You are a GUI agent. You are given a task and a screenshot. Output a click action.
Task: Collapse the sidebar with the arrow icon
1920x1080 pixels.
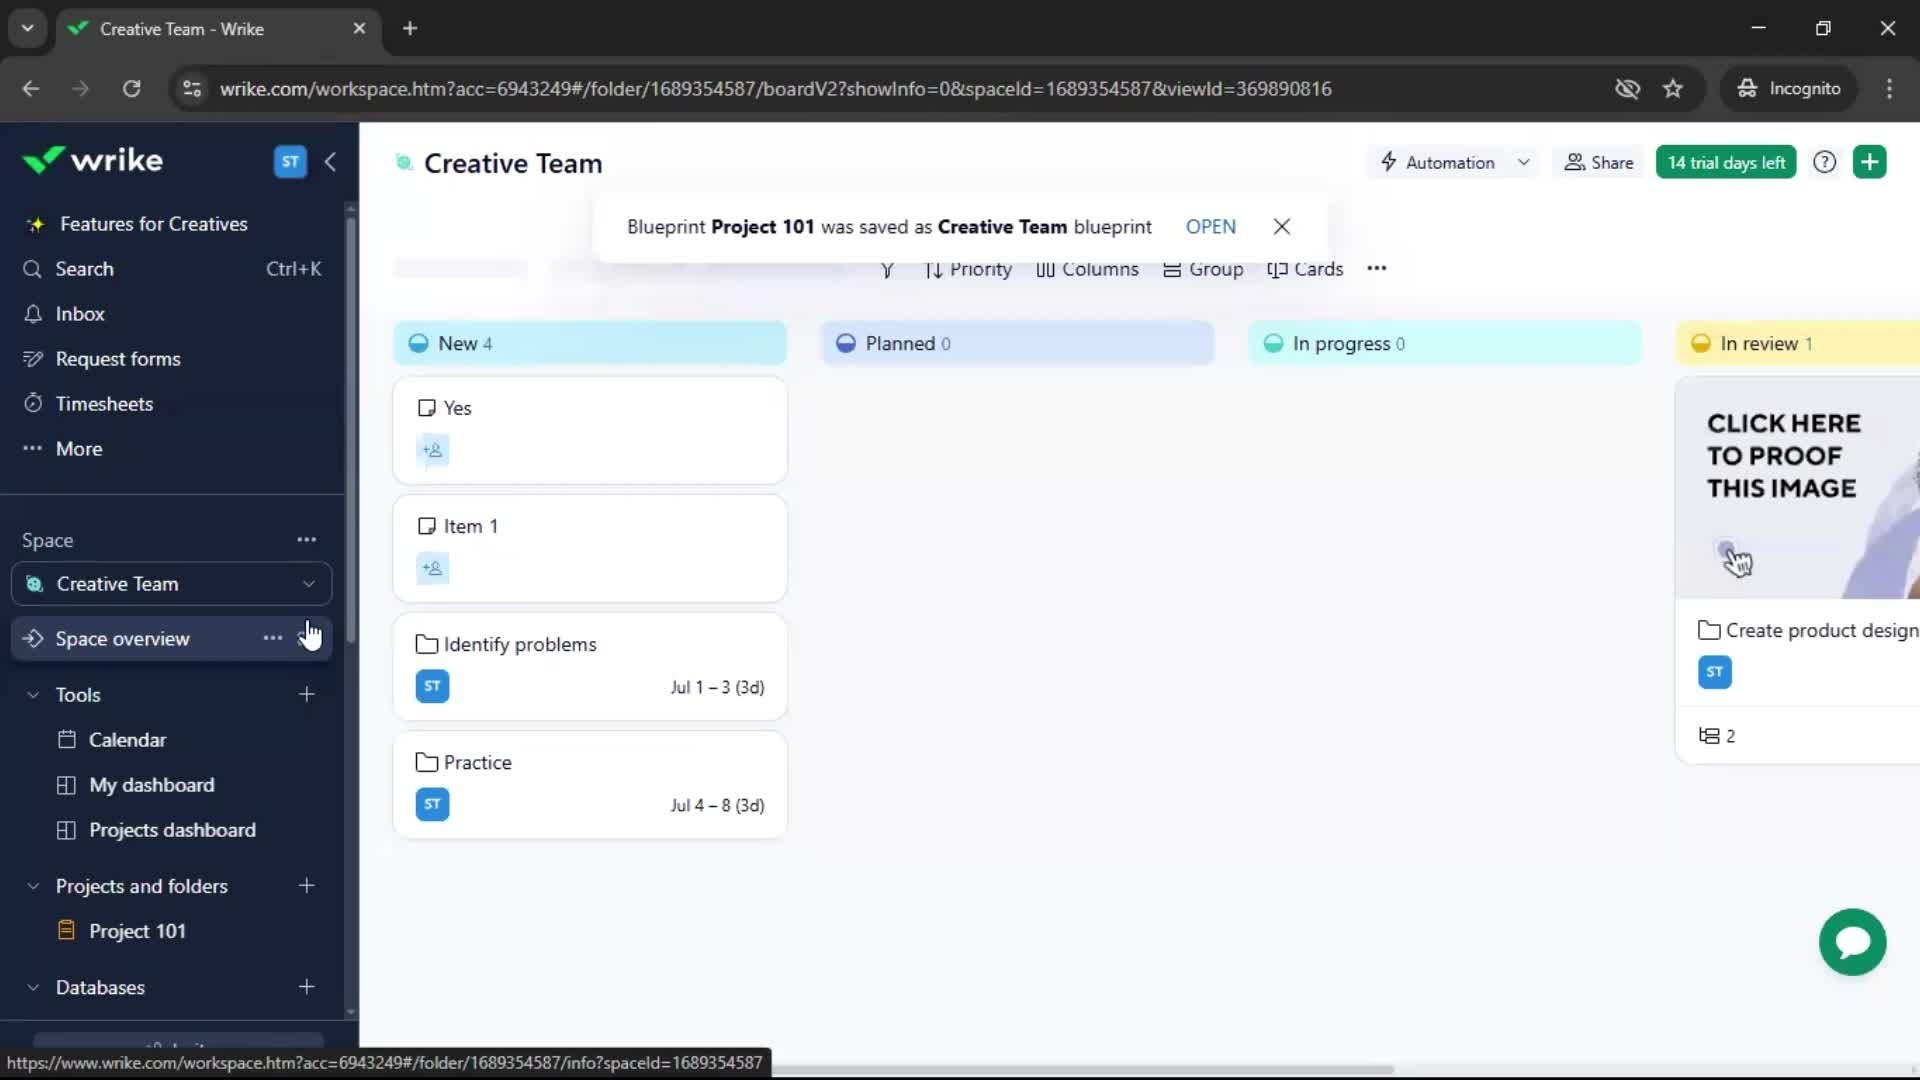pos(330,161)
